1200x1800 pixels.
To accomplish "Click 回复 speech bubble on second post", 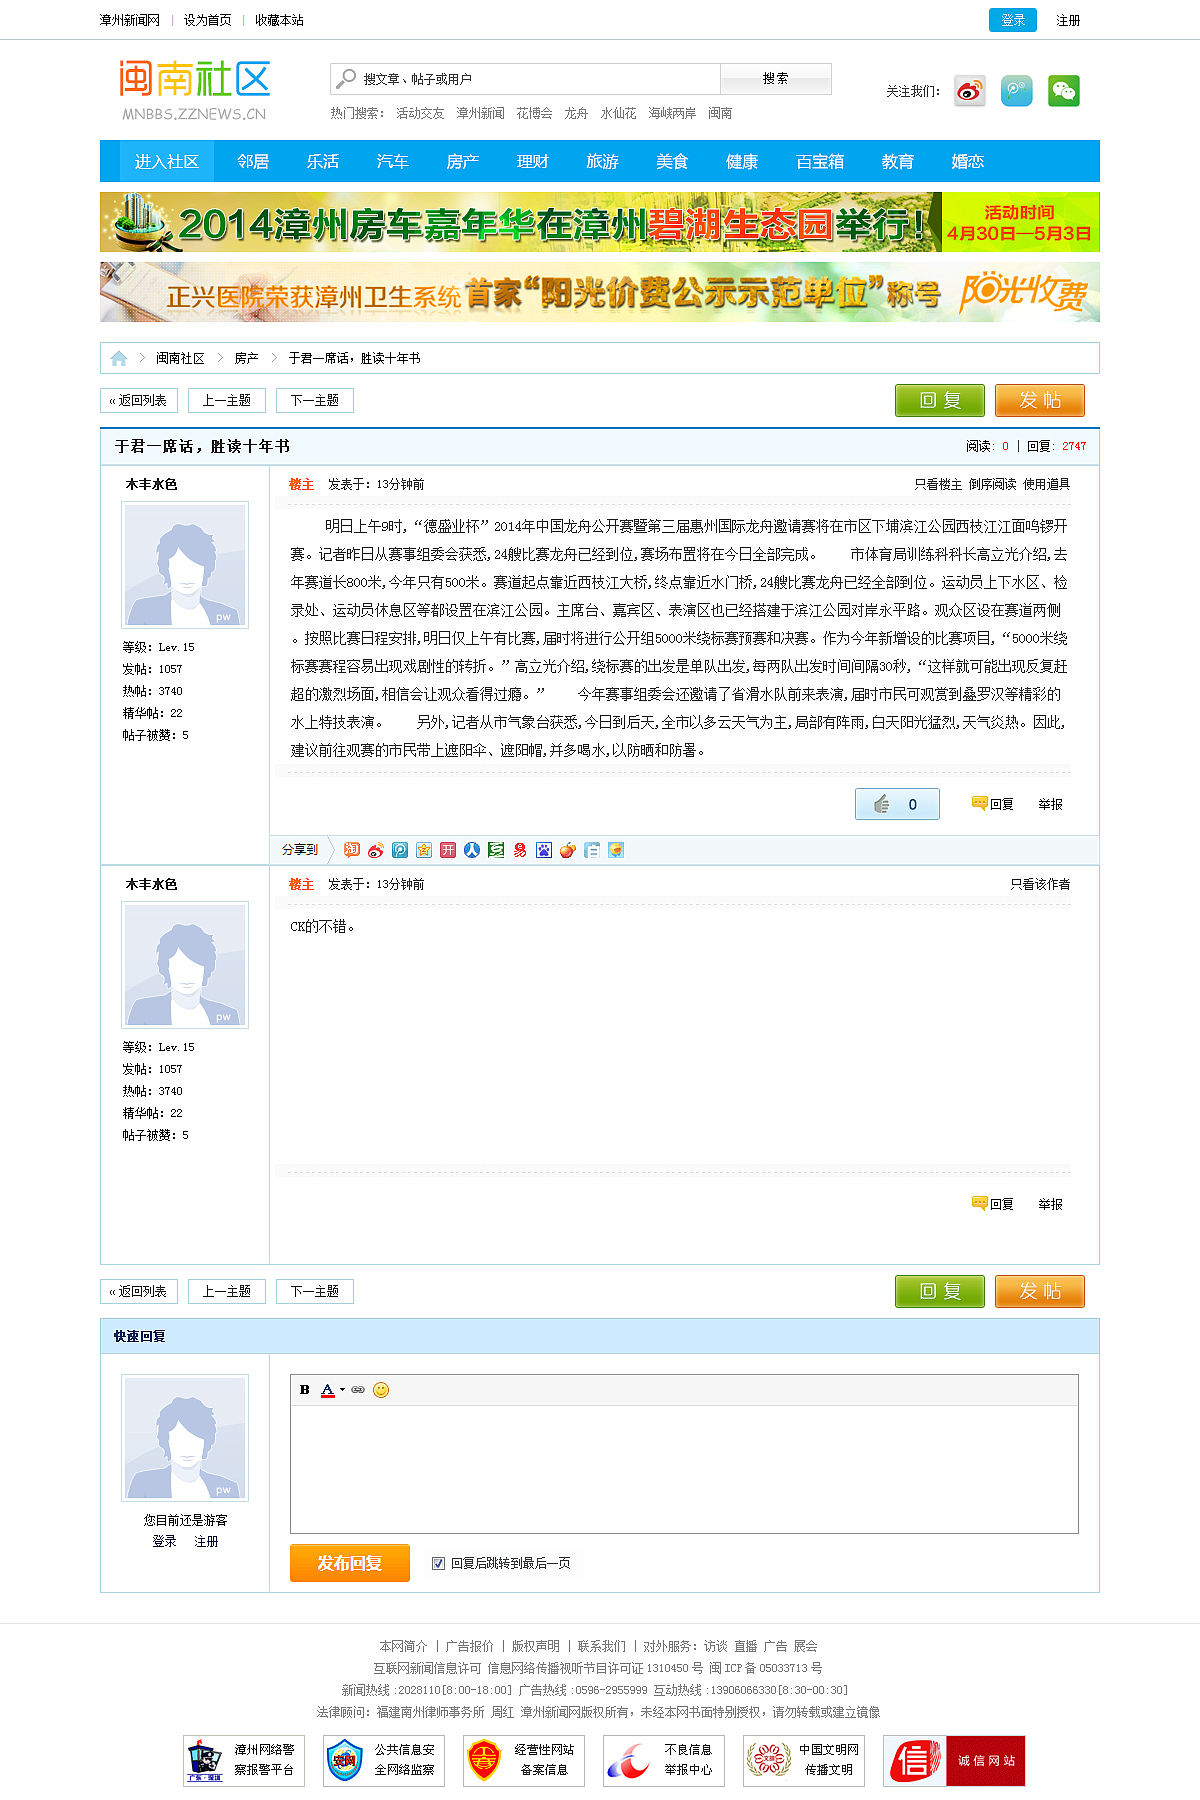I will tap(993, 1204).
